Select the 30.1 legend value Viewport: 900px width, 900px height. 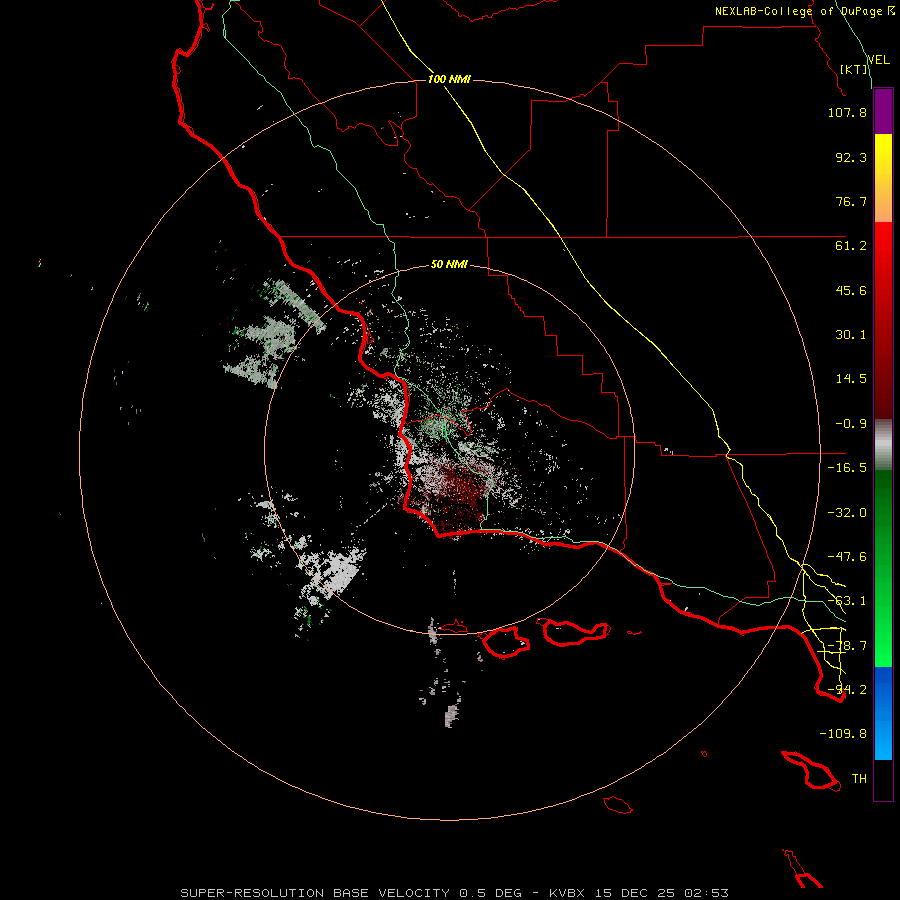coord(851,335)
